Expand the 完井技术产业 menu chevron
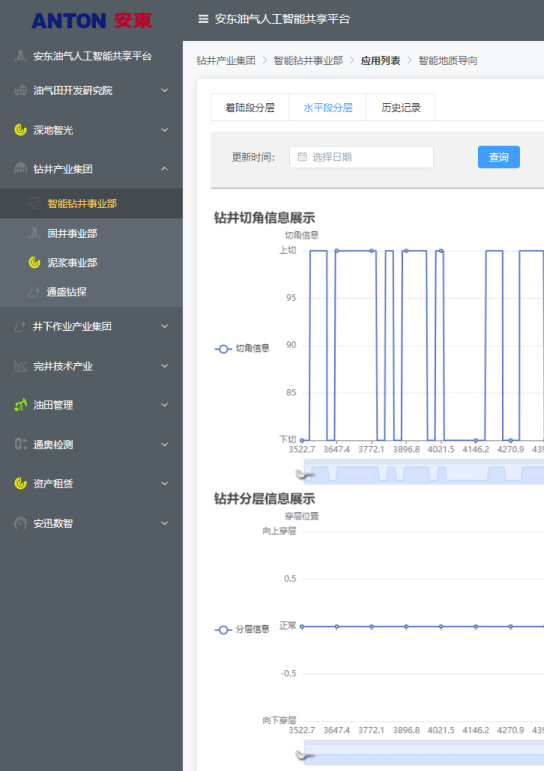Image resolution: width=544 pixels, height=771 pixels. [165, 366]
